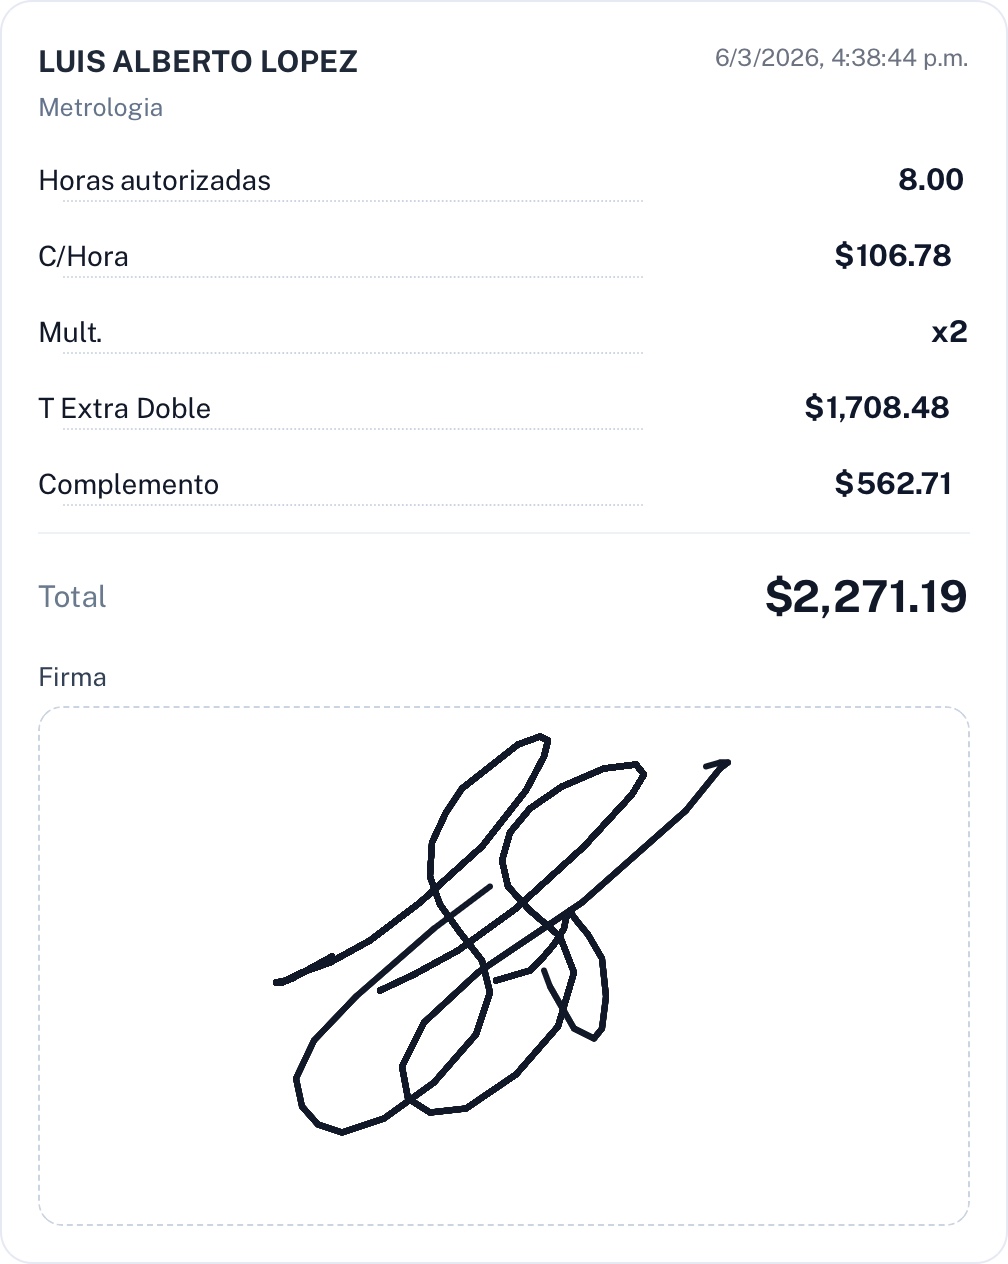Click the divider line above Total
The width and height of the screenshot is (1008, 1264).
(504, 533)
